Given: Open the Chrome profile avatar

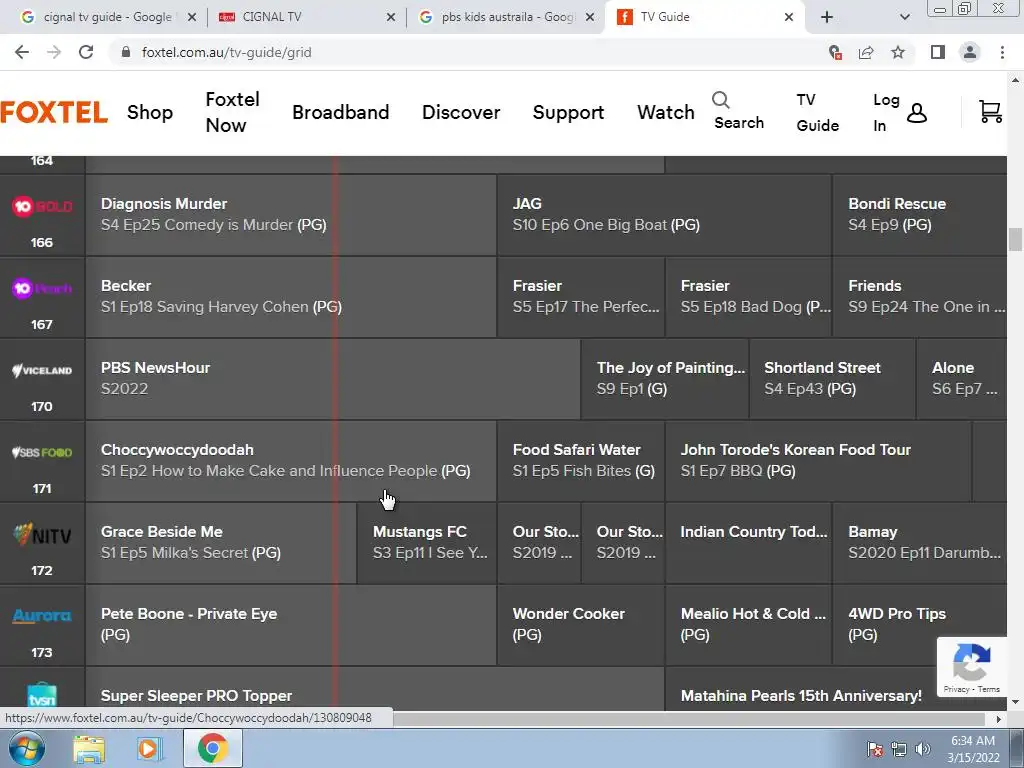Looking at the screenshot, I should coord(970,52).
